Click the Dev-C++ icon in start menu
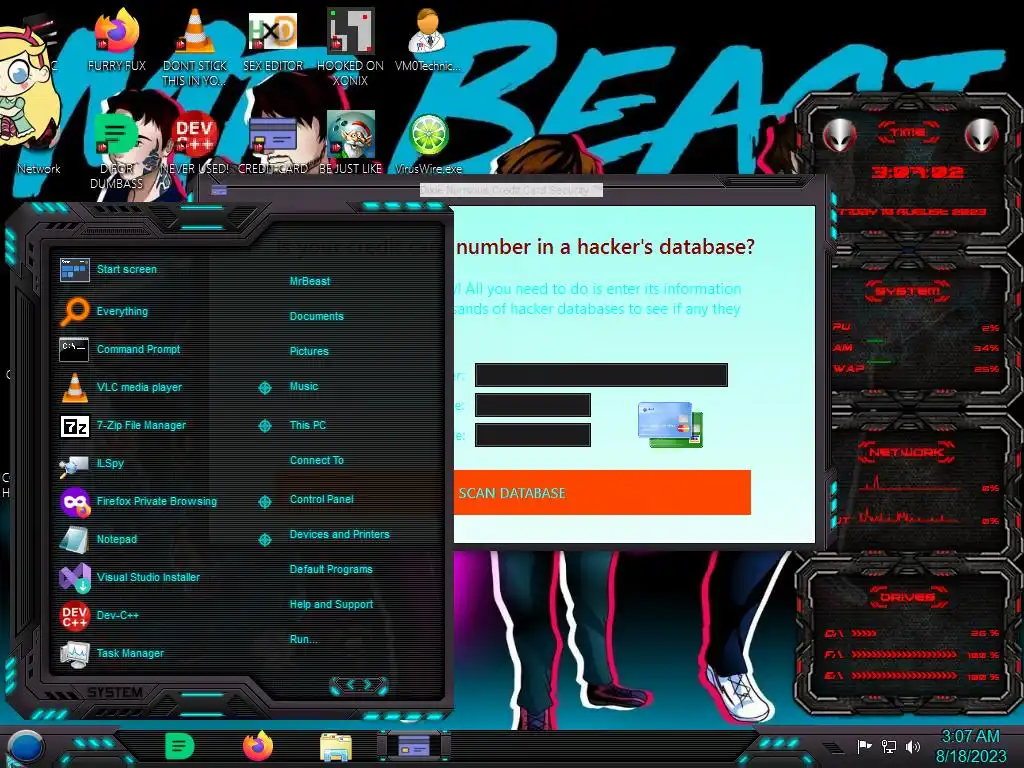 point(74,615)
